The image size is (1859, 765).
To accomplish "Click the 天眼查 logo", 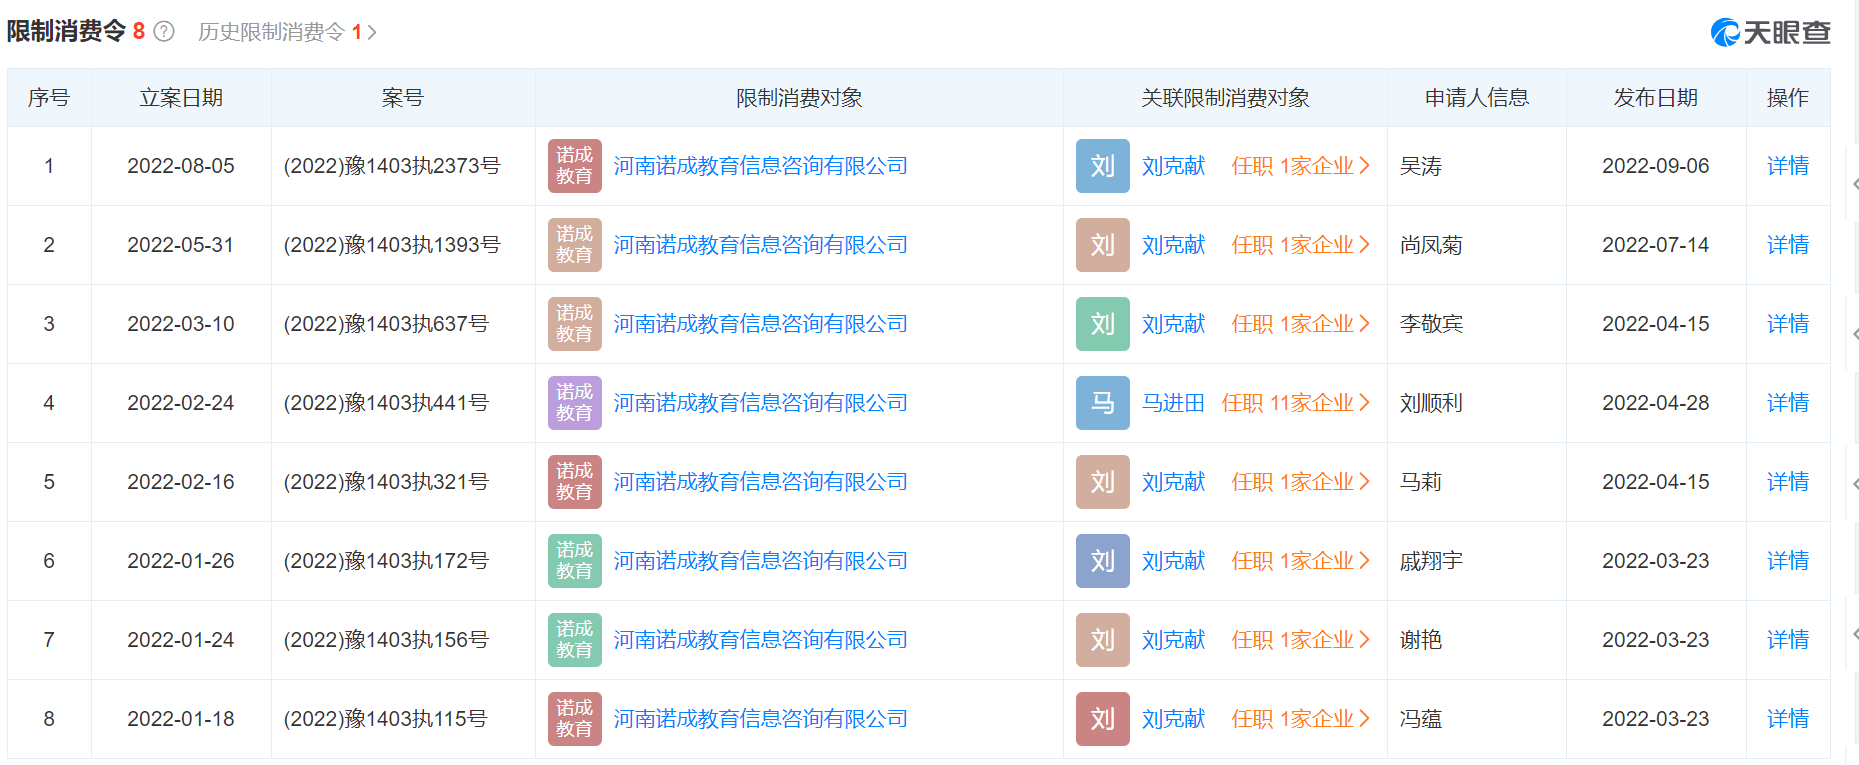I will (x=1771, y=32).
